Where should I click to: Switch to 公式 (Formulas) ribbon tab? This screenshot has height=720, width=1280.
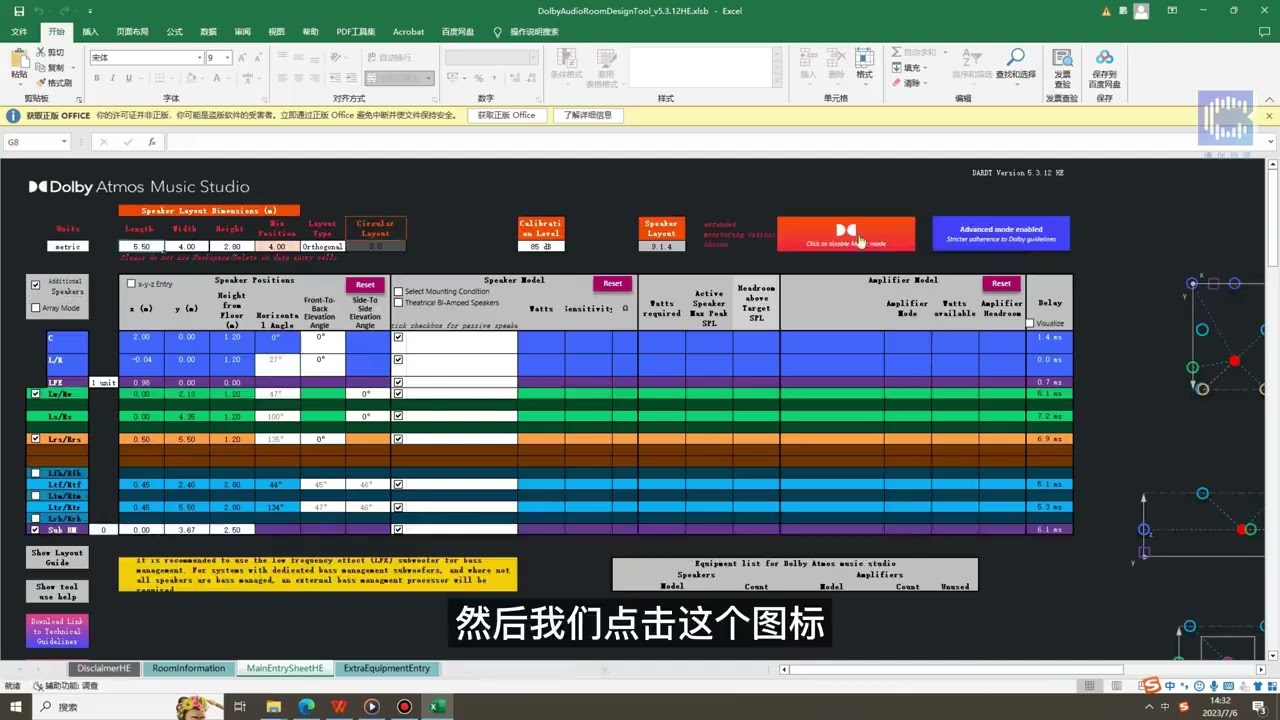coord(174,32)
